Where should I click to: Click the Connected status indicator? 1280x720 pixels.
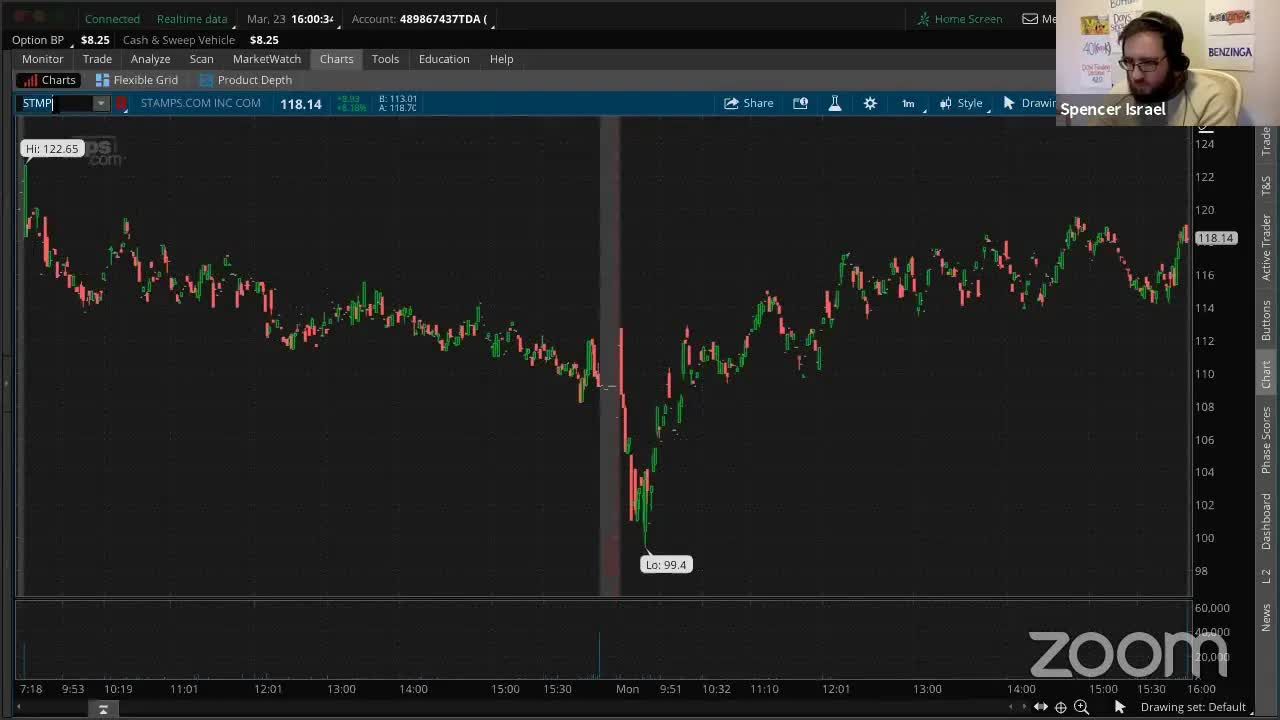[112, 19]
